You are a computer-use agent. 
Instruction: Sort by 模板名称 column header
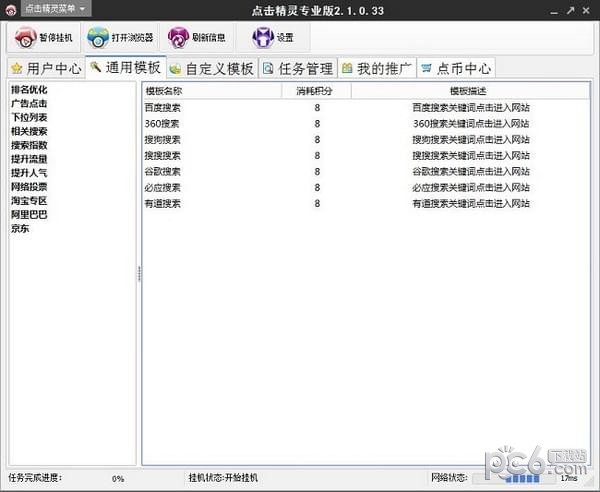(212, 91)
